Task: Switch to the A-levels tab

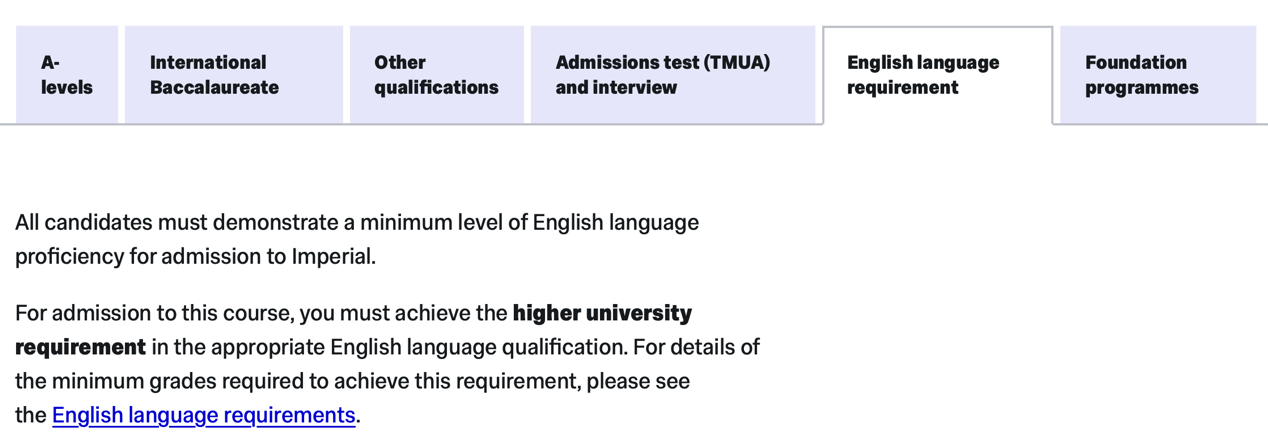Action: [66, 75]
